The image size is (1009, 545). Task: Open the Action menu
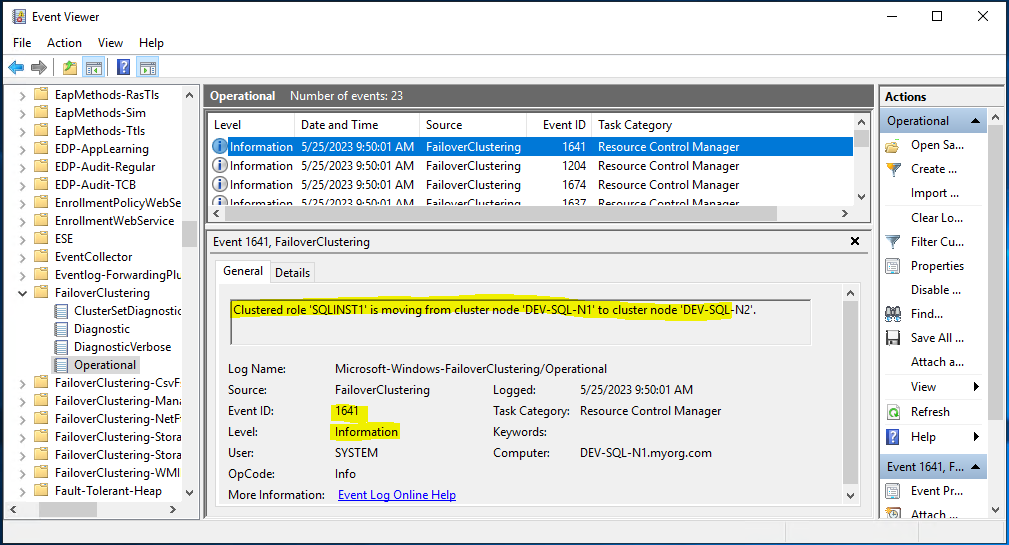[64, 42]
